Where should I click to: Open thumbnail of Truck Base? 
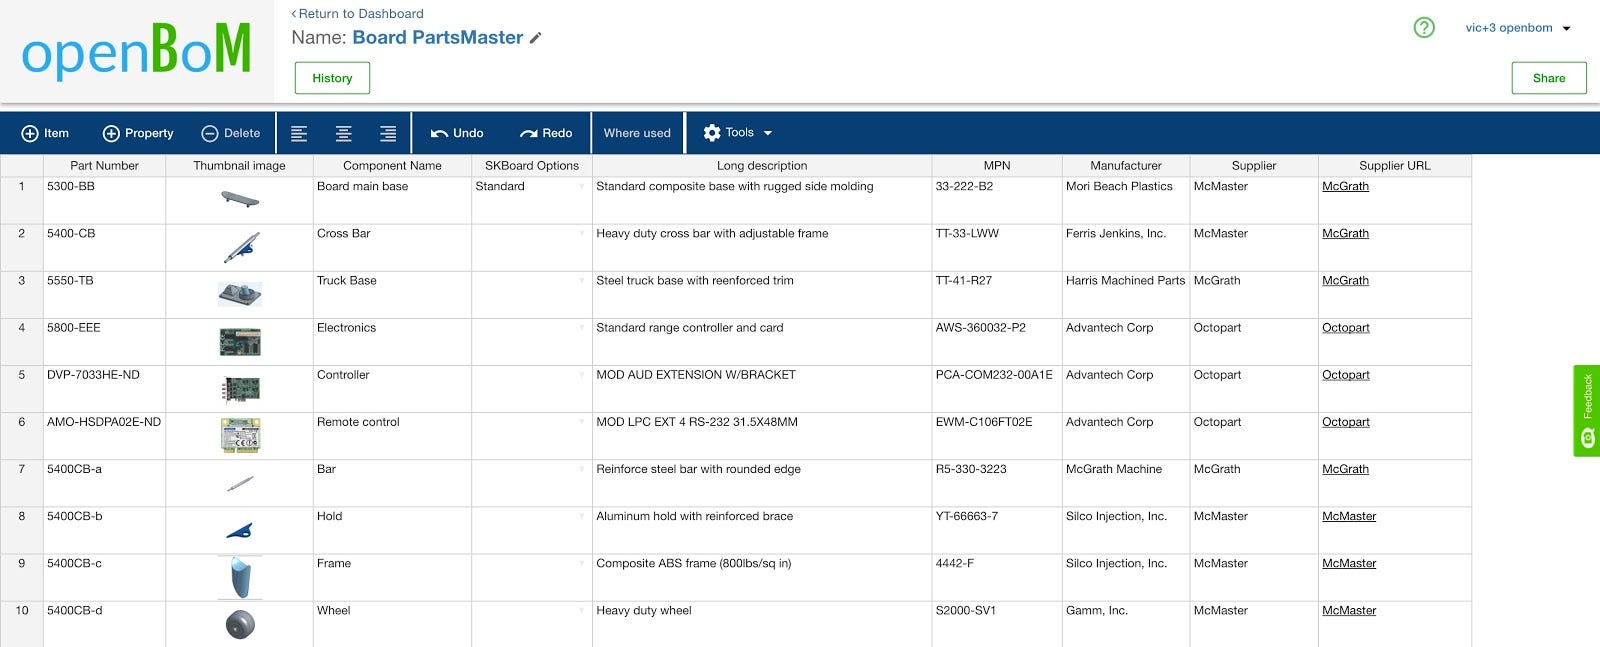pyautogui.click(x=240, y=294)
